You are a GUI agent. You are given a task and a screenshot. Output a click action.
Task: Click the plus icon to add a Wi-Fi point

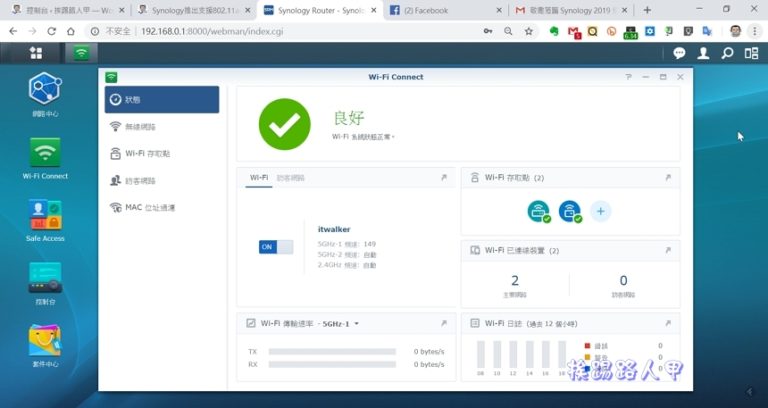pyautogui.click(x=600, y=211)
